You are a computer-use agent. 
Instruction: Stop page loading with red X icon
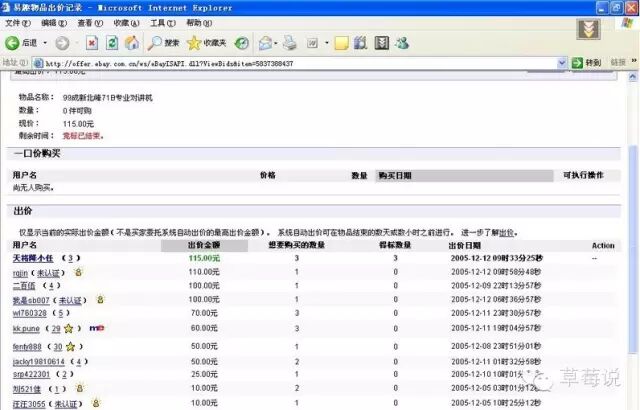(92, 43)
